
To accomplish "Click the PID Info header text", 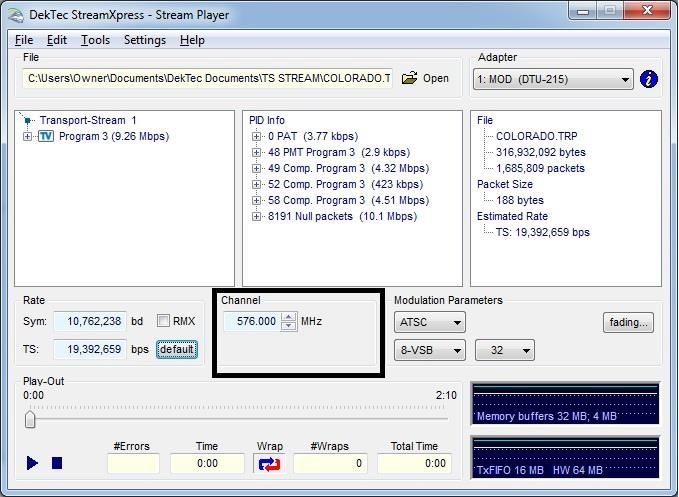I will click(x=267, y=120).
